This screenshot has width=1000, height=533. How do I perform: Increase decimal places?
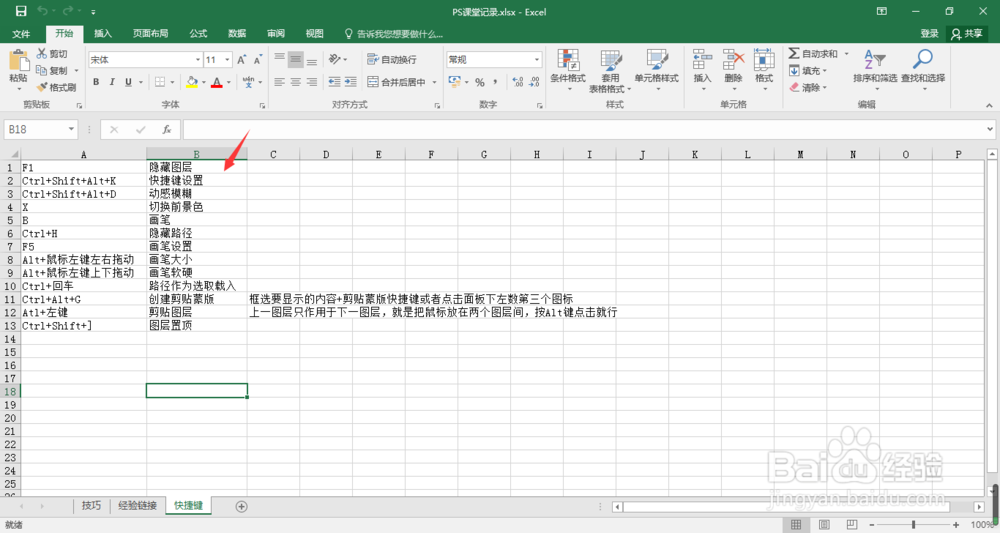click(518, 82)
